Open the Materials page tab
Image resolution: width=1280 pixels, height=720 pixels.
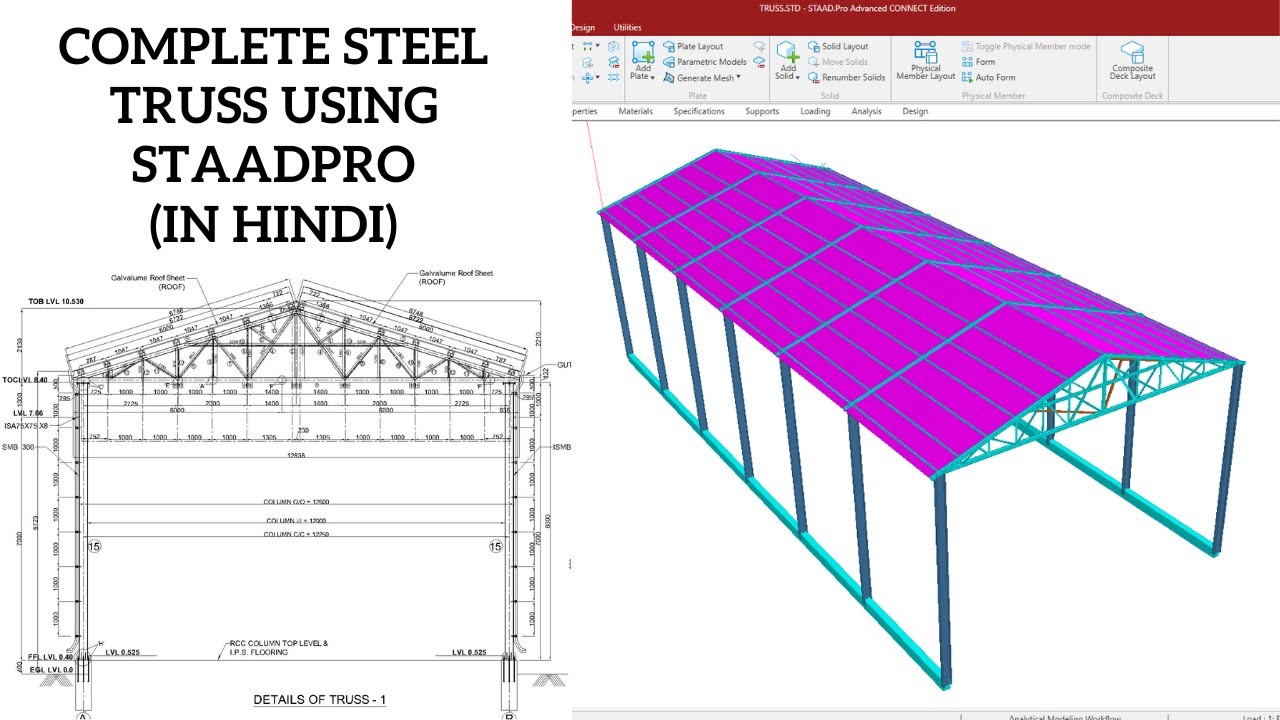tap(635, 111)
